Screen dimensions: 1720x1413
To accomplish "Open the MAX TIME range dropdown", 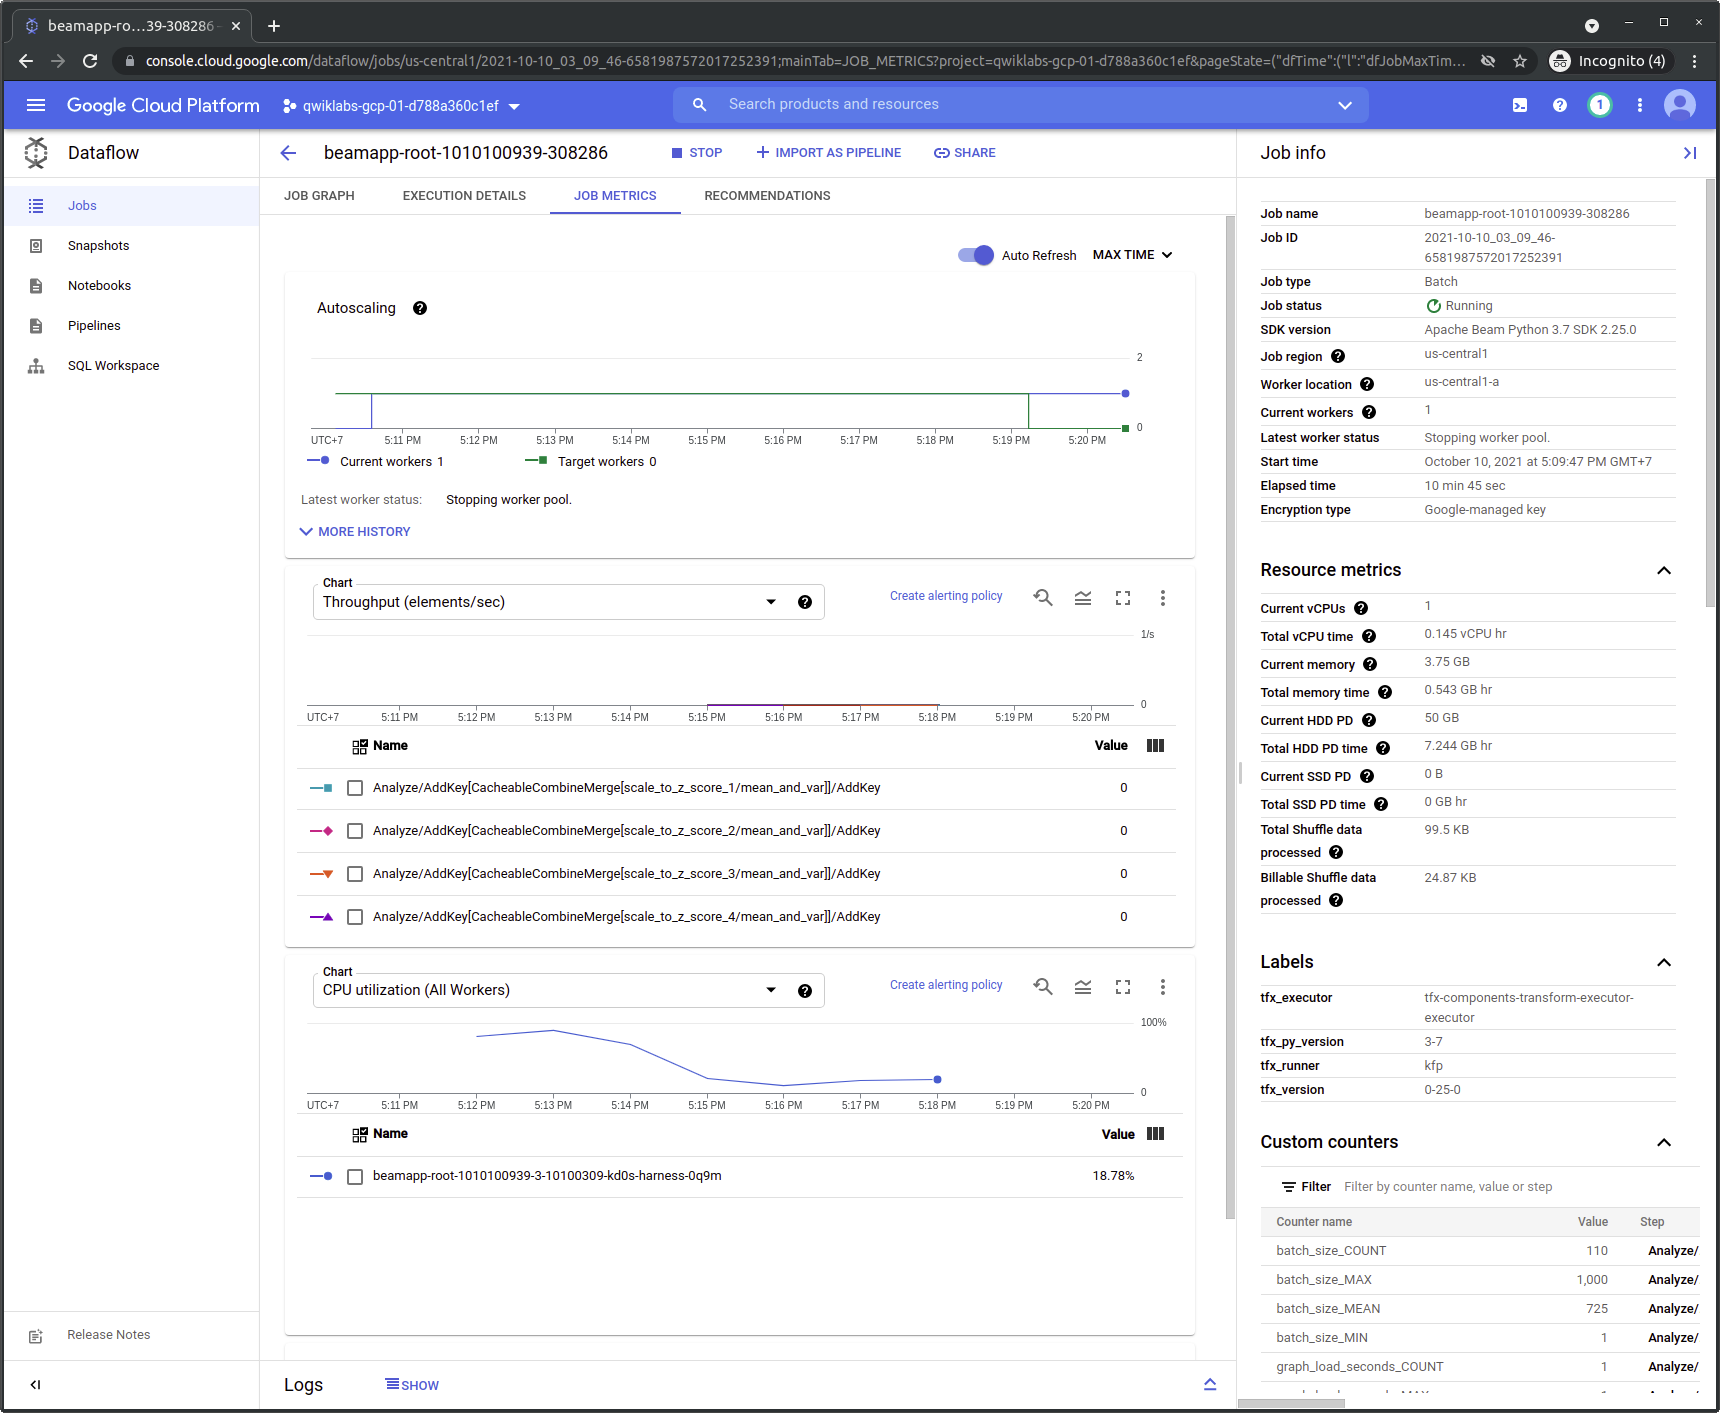I will click(1133, 255).
